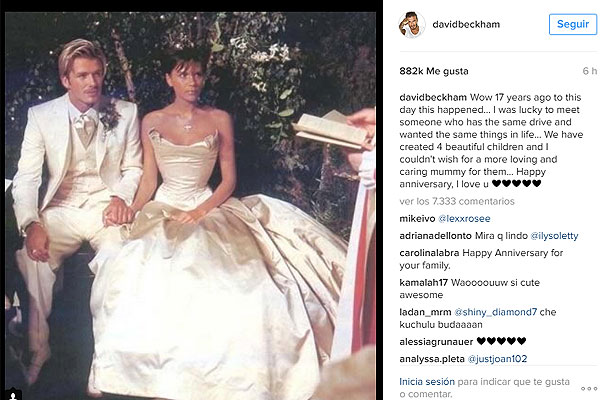Follow the account with Seguir button
The height and width of the screenshot is (400, 600).
(573, 24)
